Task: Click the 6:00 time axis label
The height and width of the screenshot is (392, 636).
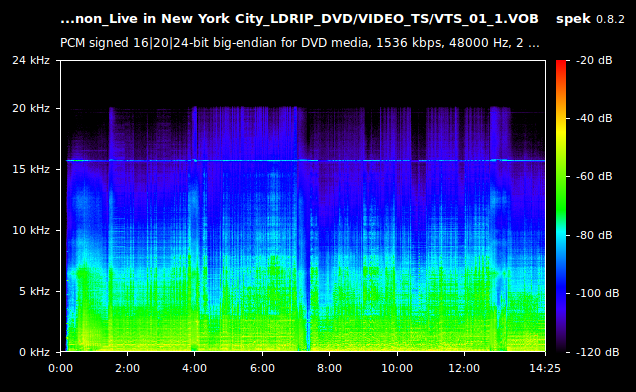Action: tap(262, 368)
